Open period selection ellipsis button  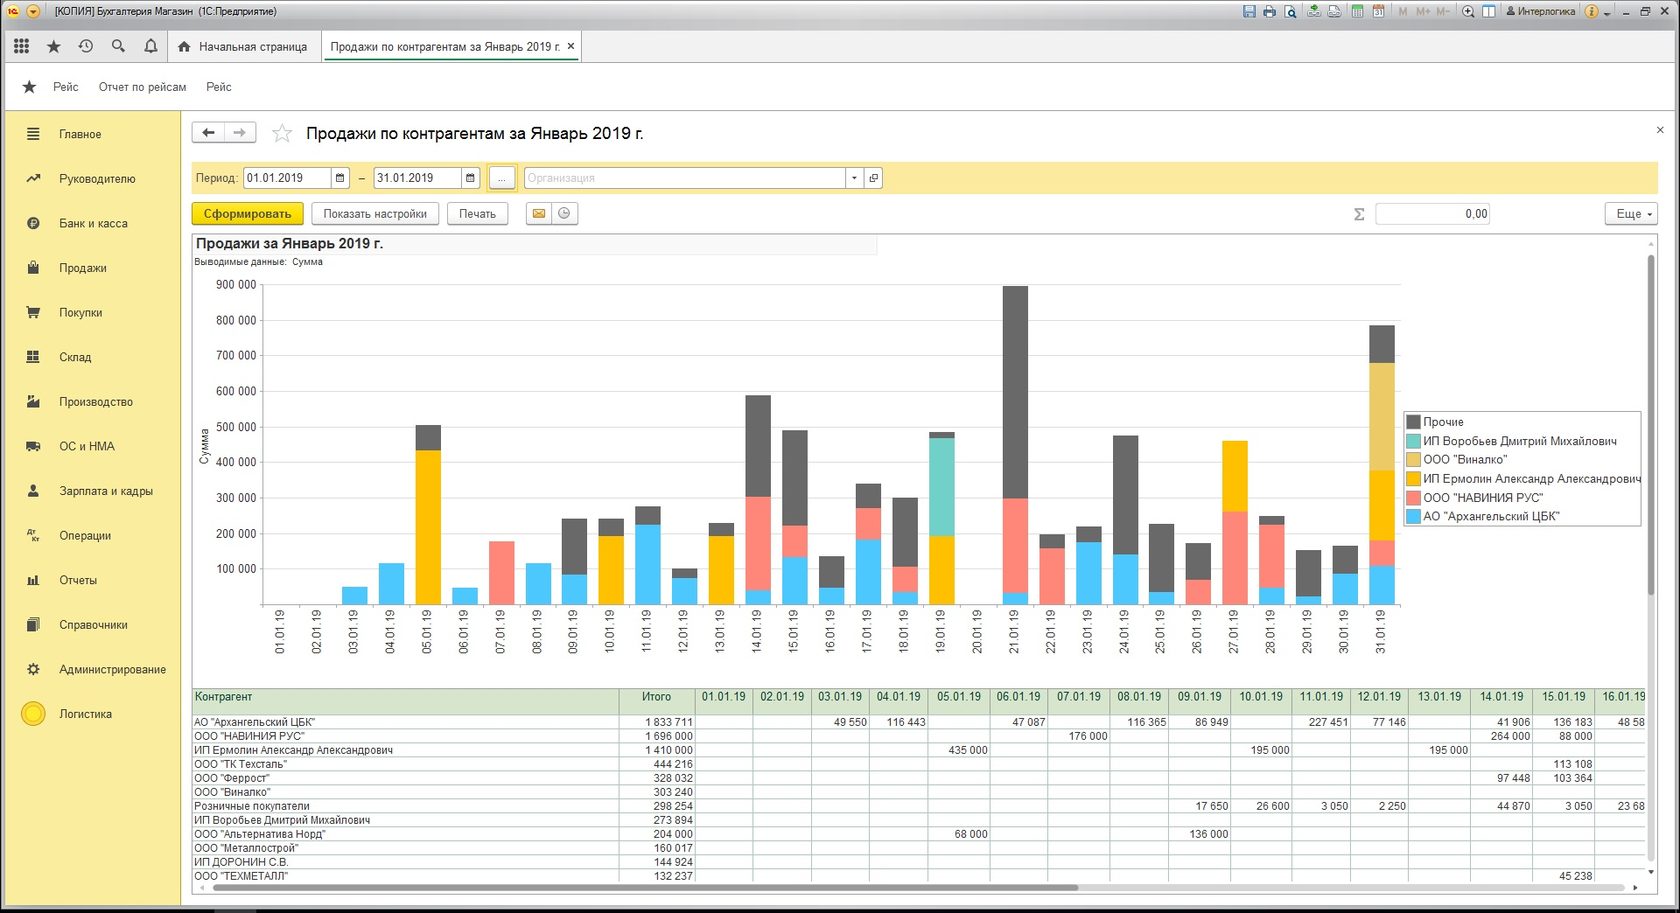click(502, 178)
